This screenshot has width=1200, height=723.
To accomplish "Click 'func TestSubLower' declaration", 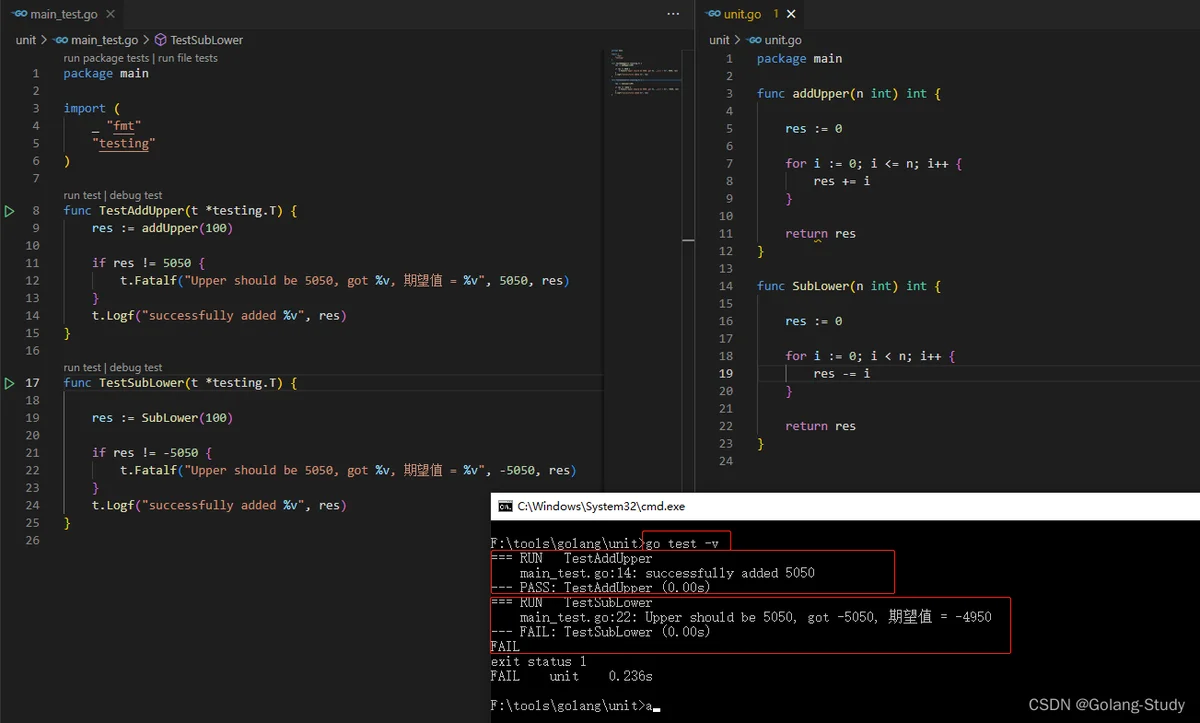I will tap(180, 383).
